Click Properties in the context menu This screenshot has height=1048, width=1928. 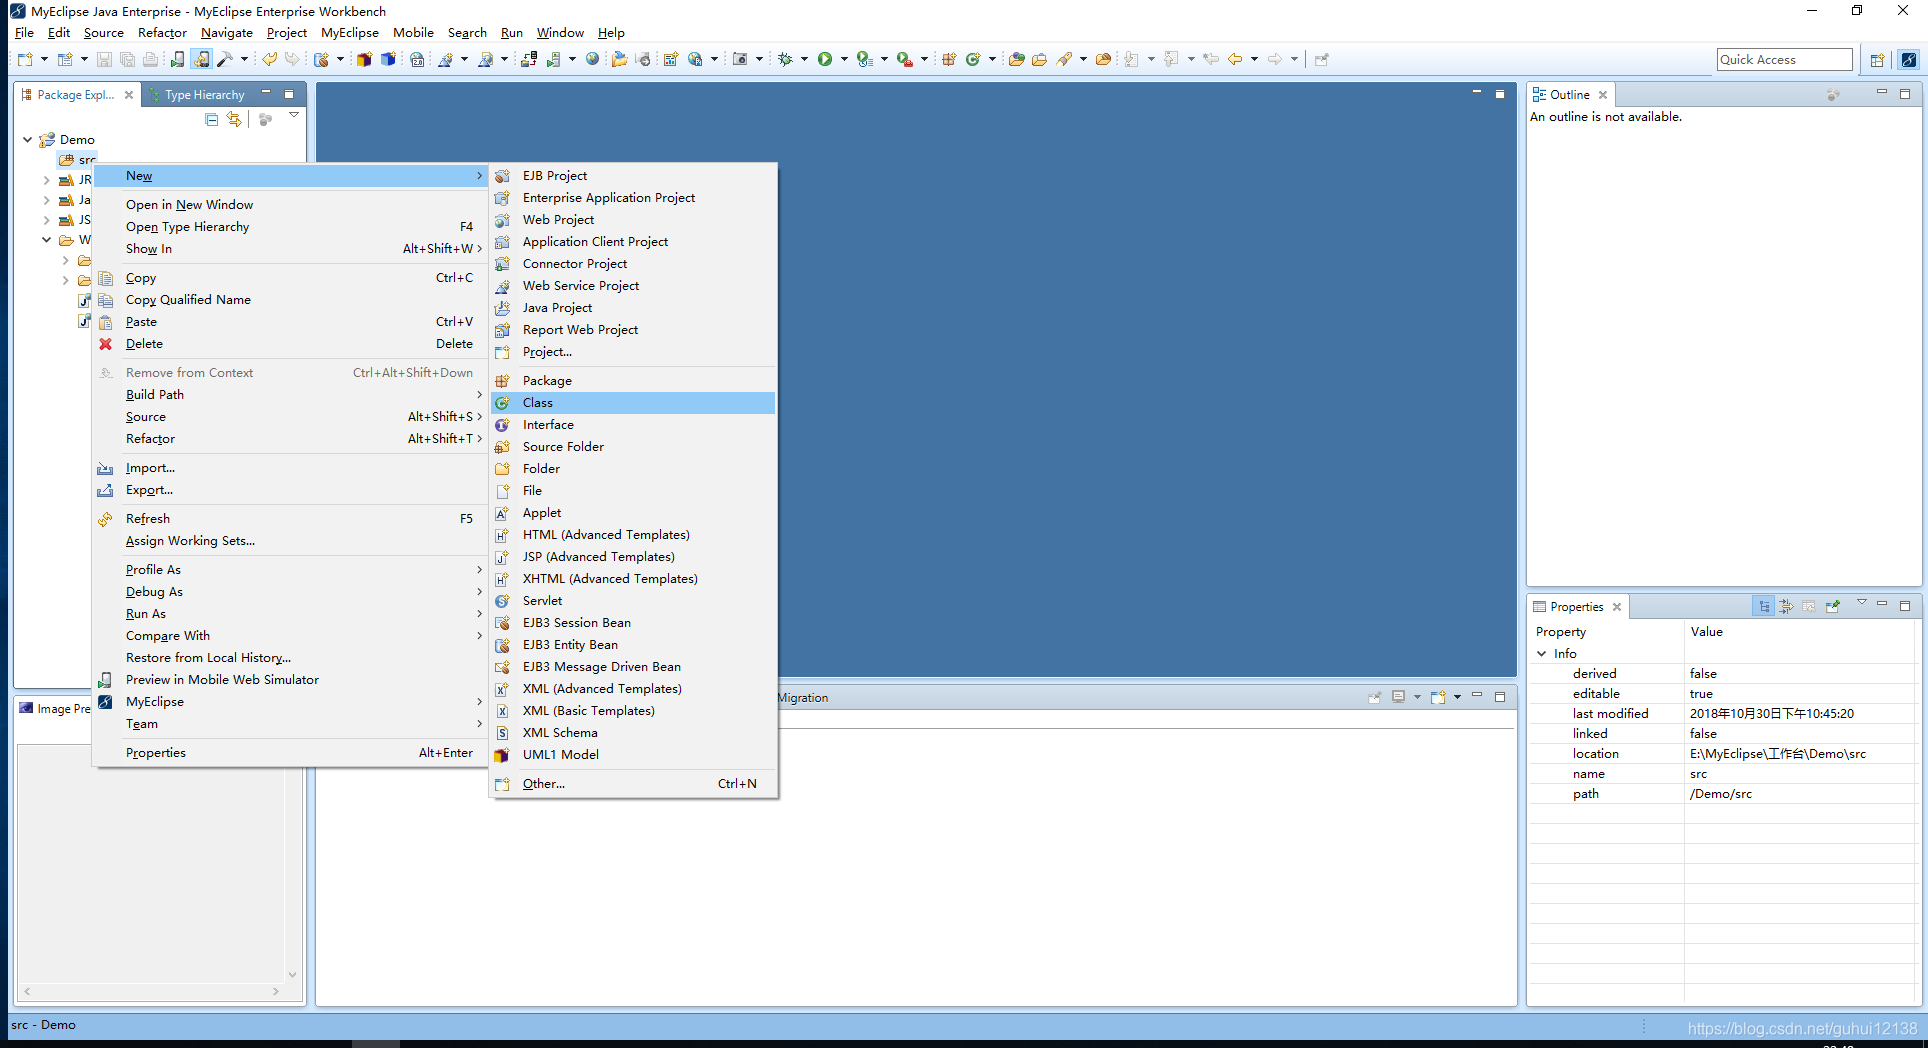[x=291, y=753]
